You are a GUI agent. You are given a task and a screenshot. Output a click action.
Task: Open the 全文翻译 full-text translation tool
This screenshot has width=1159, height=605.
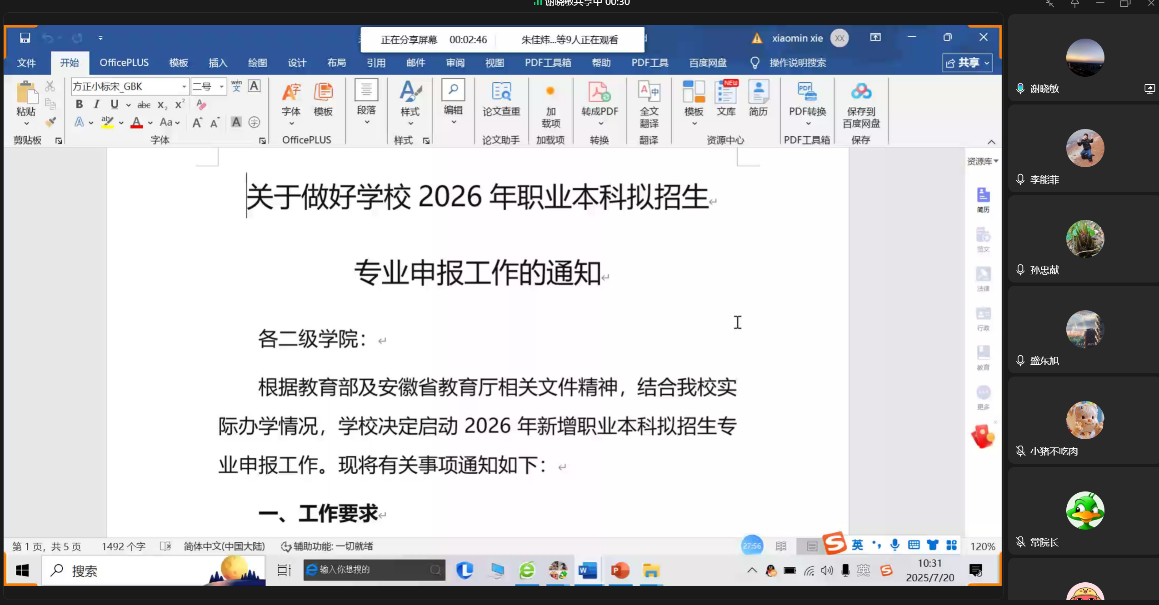click(x=649, y=105)
